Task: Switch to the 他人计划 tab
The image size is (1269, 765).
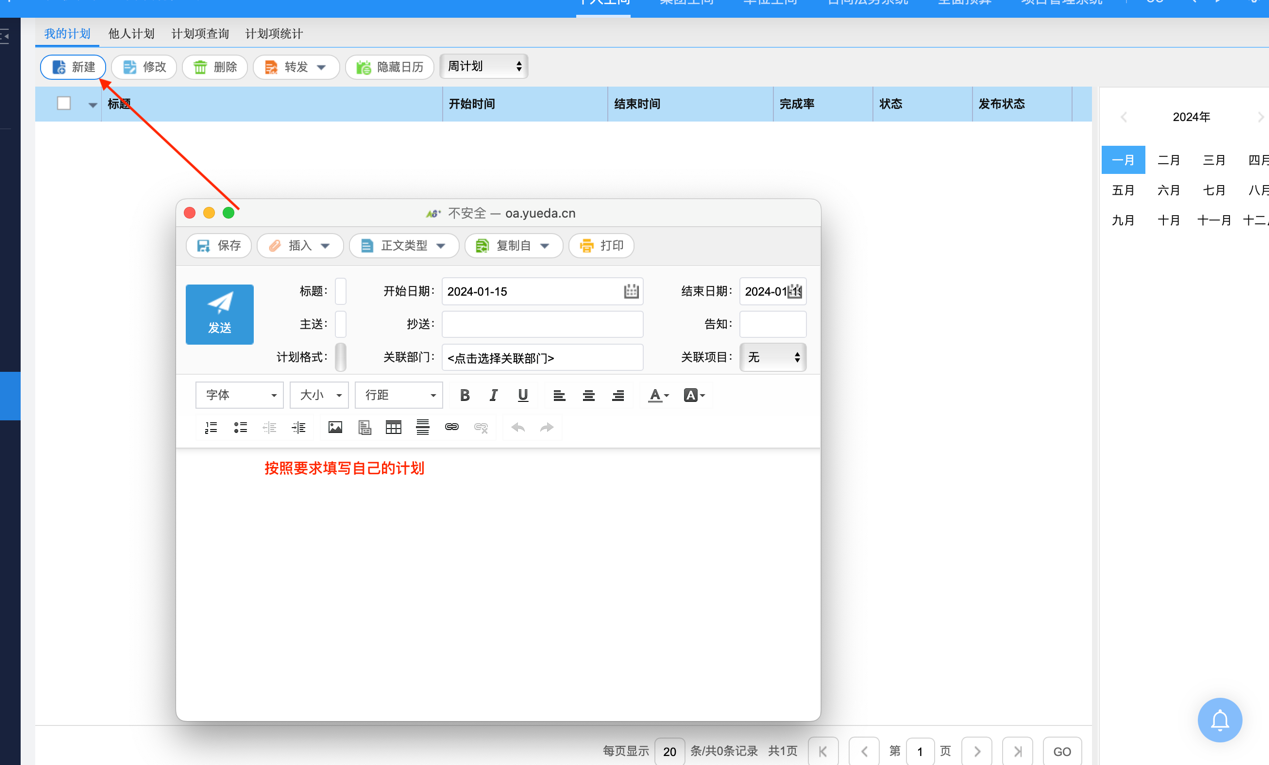Action: coord(131,33)
